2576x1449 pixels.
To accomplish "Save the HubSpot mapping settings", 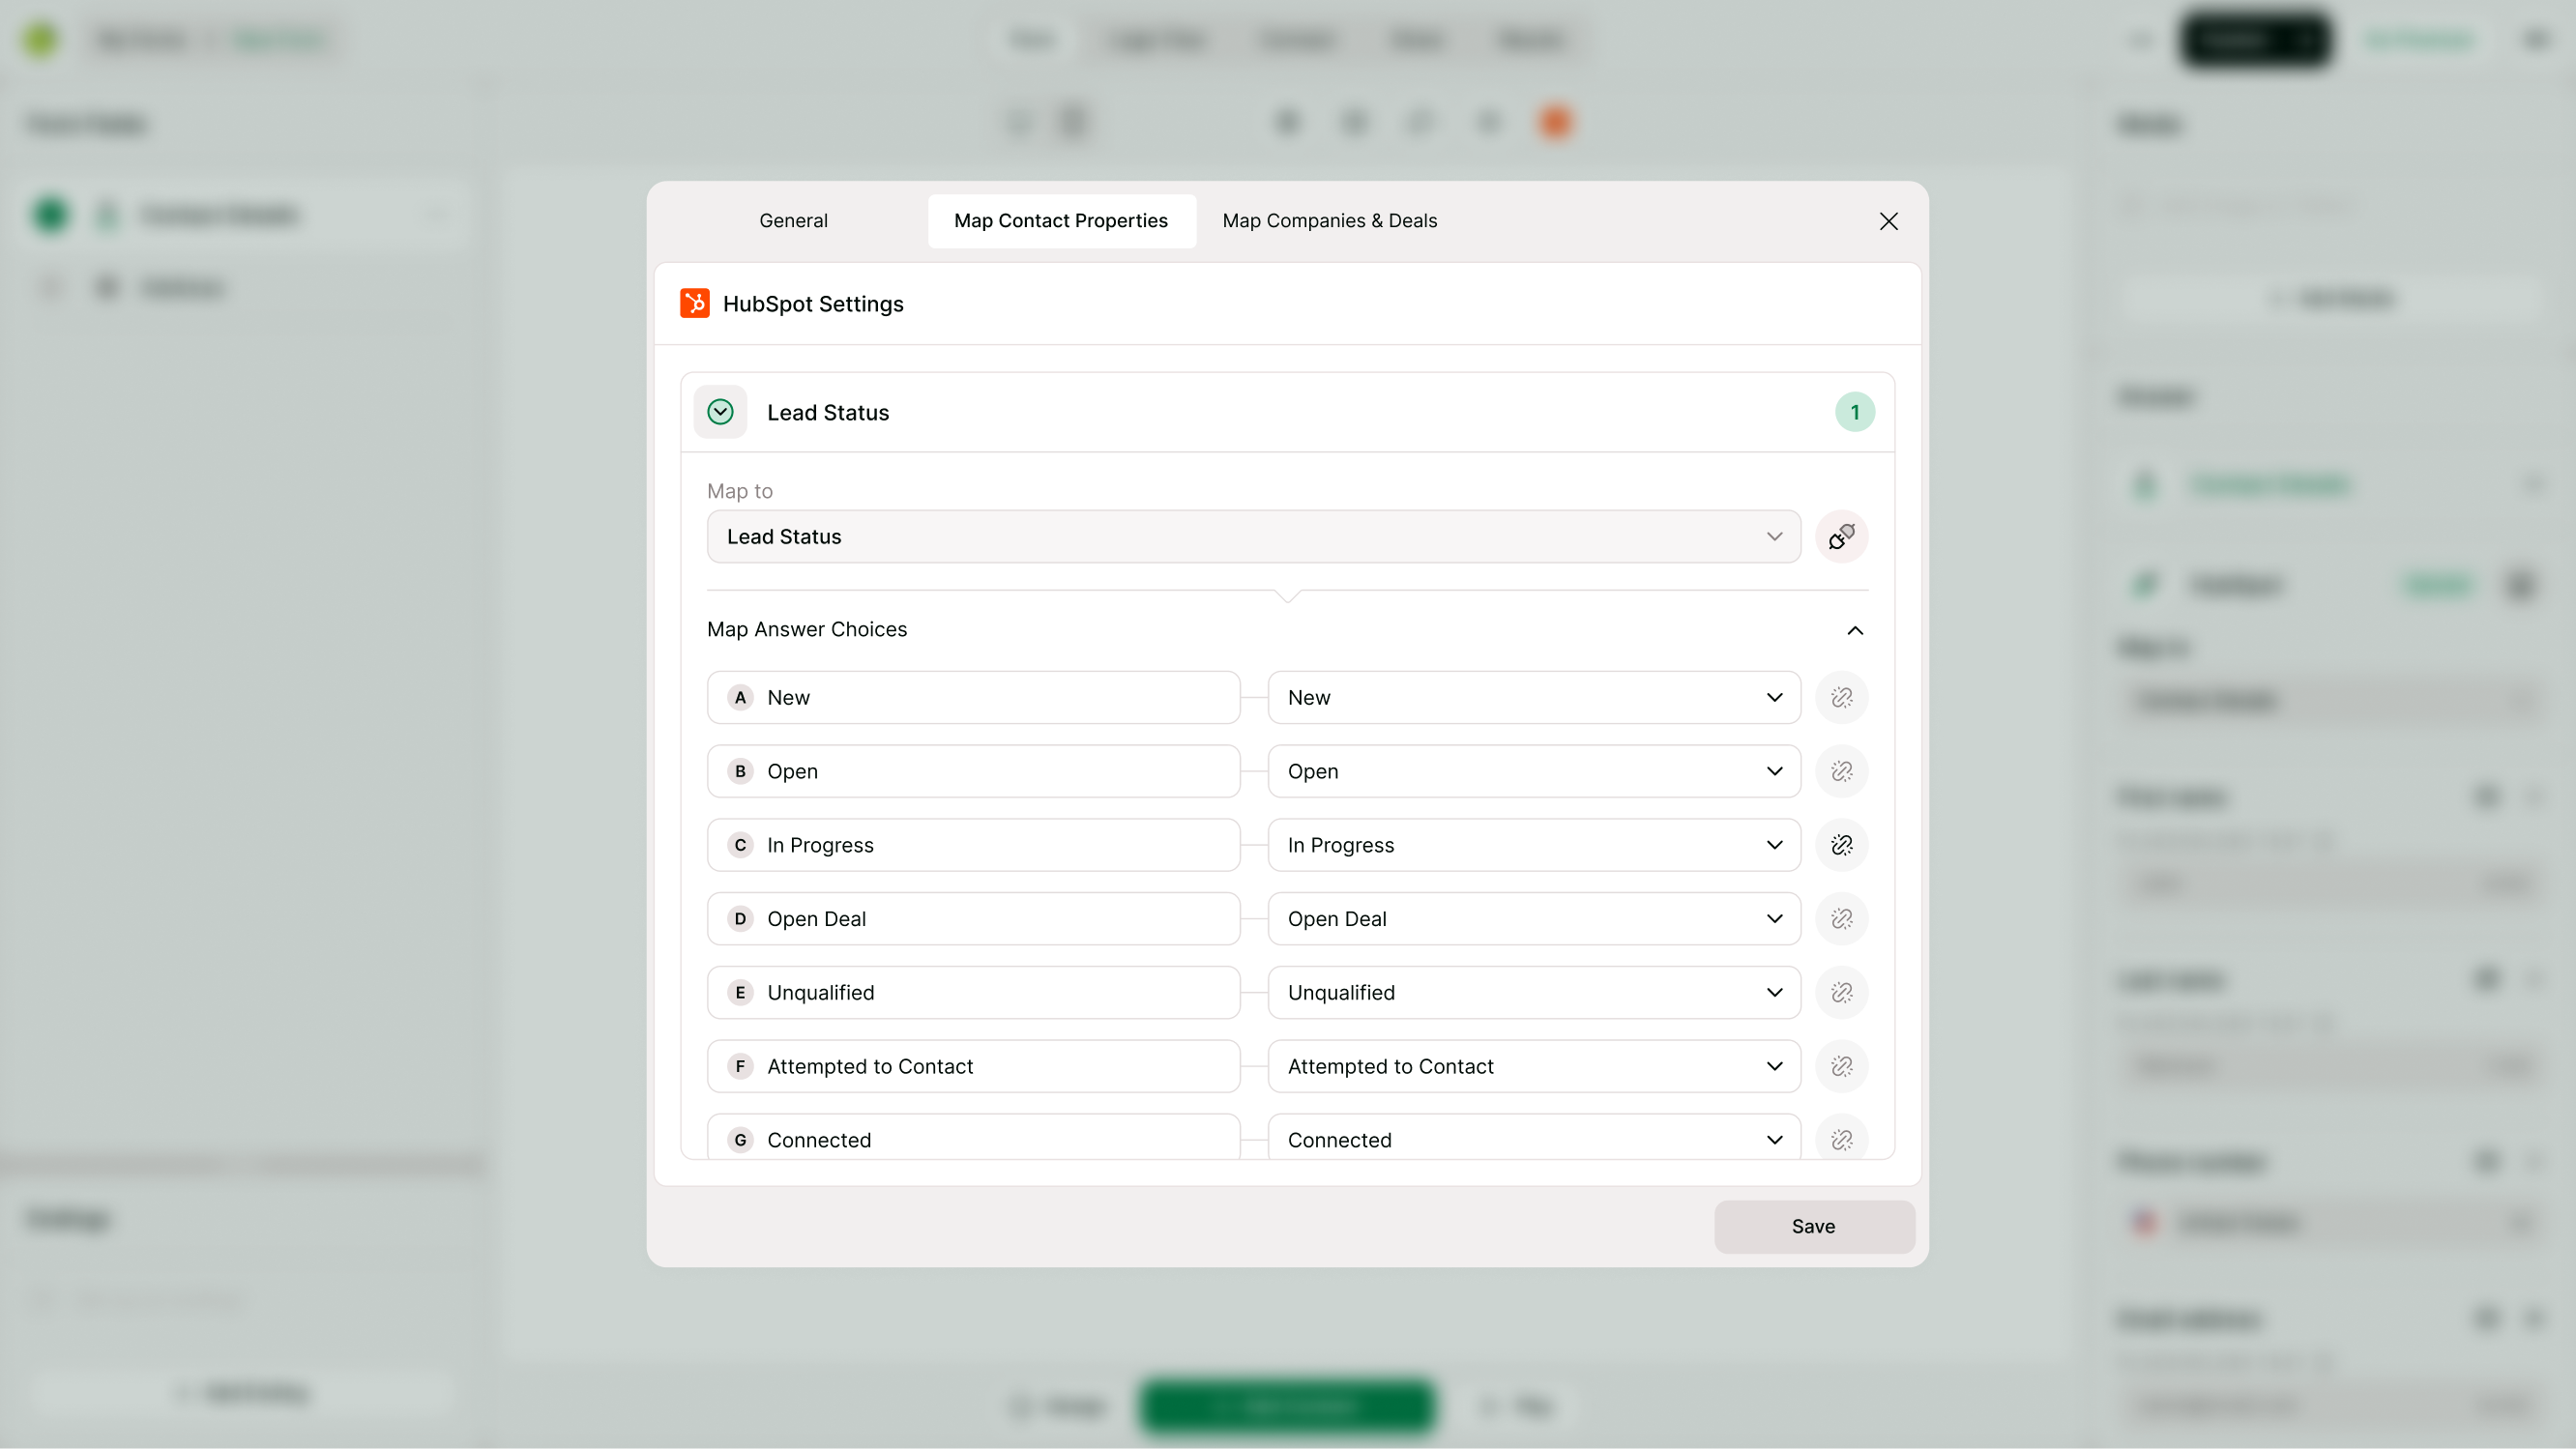I will pyautogui.click(x=1814, y=1227).
